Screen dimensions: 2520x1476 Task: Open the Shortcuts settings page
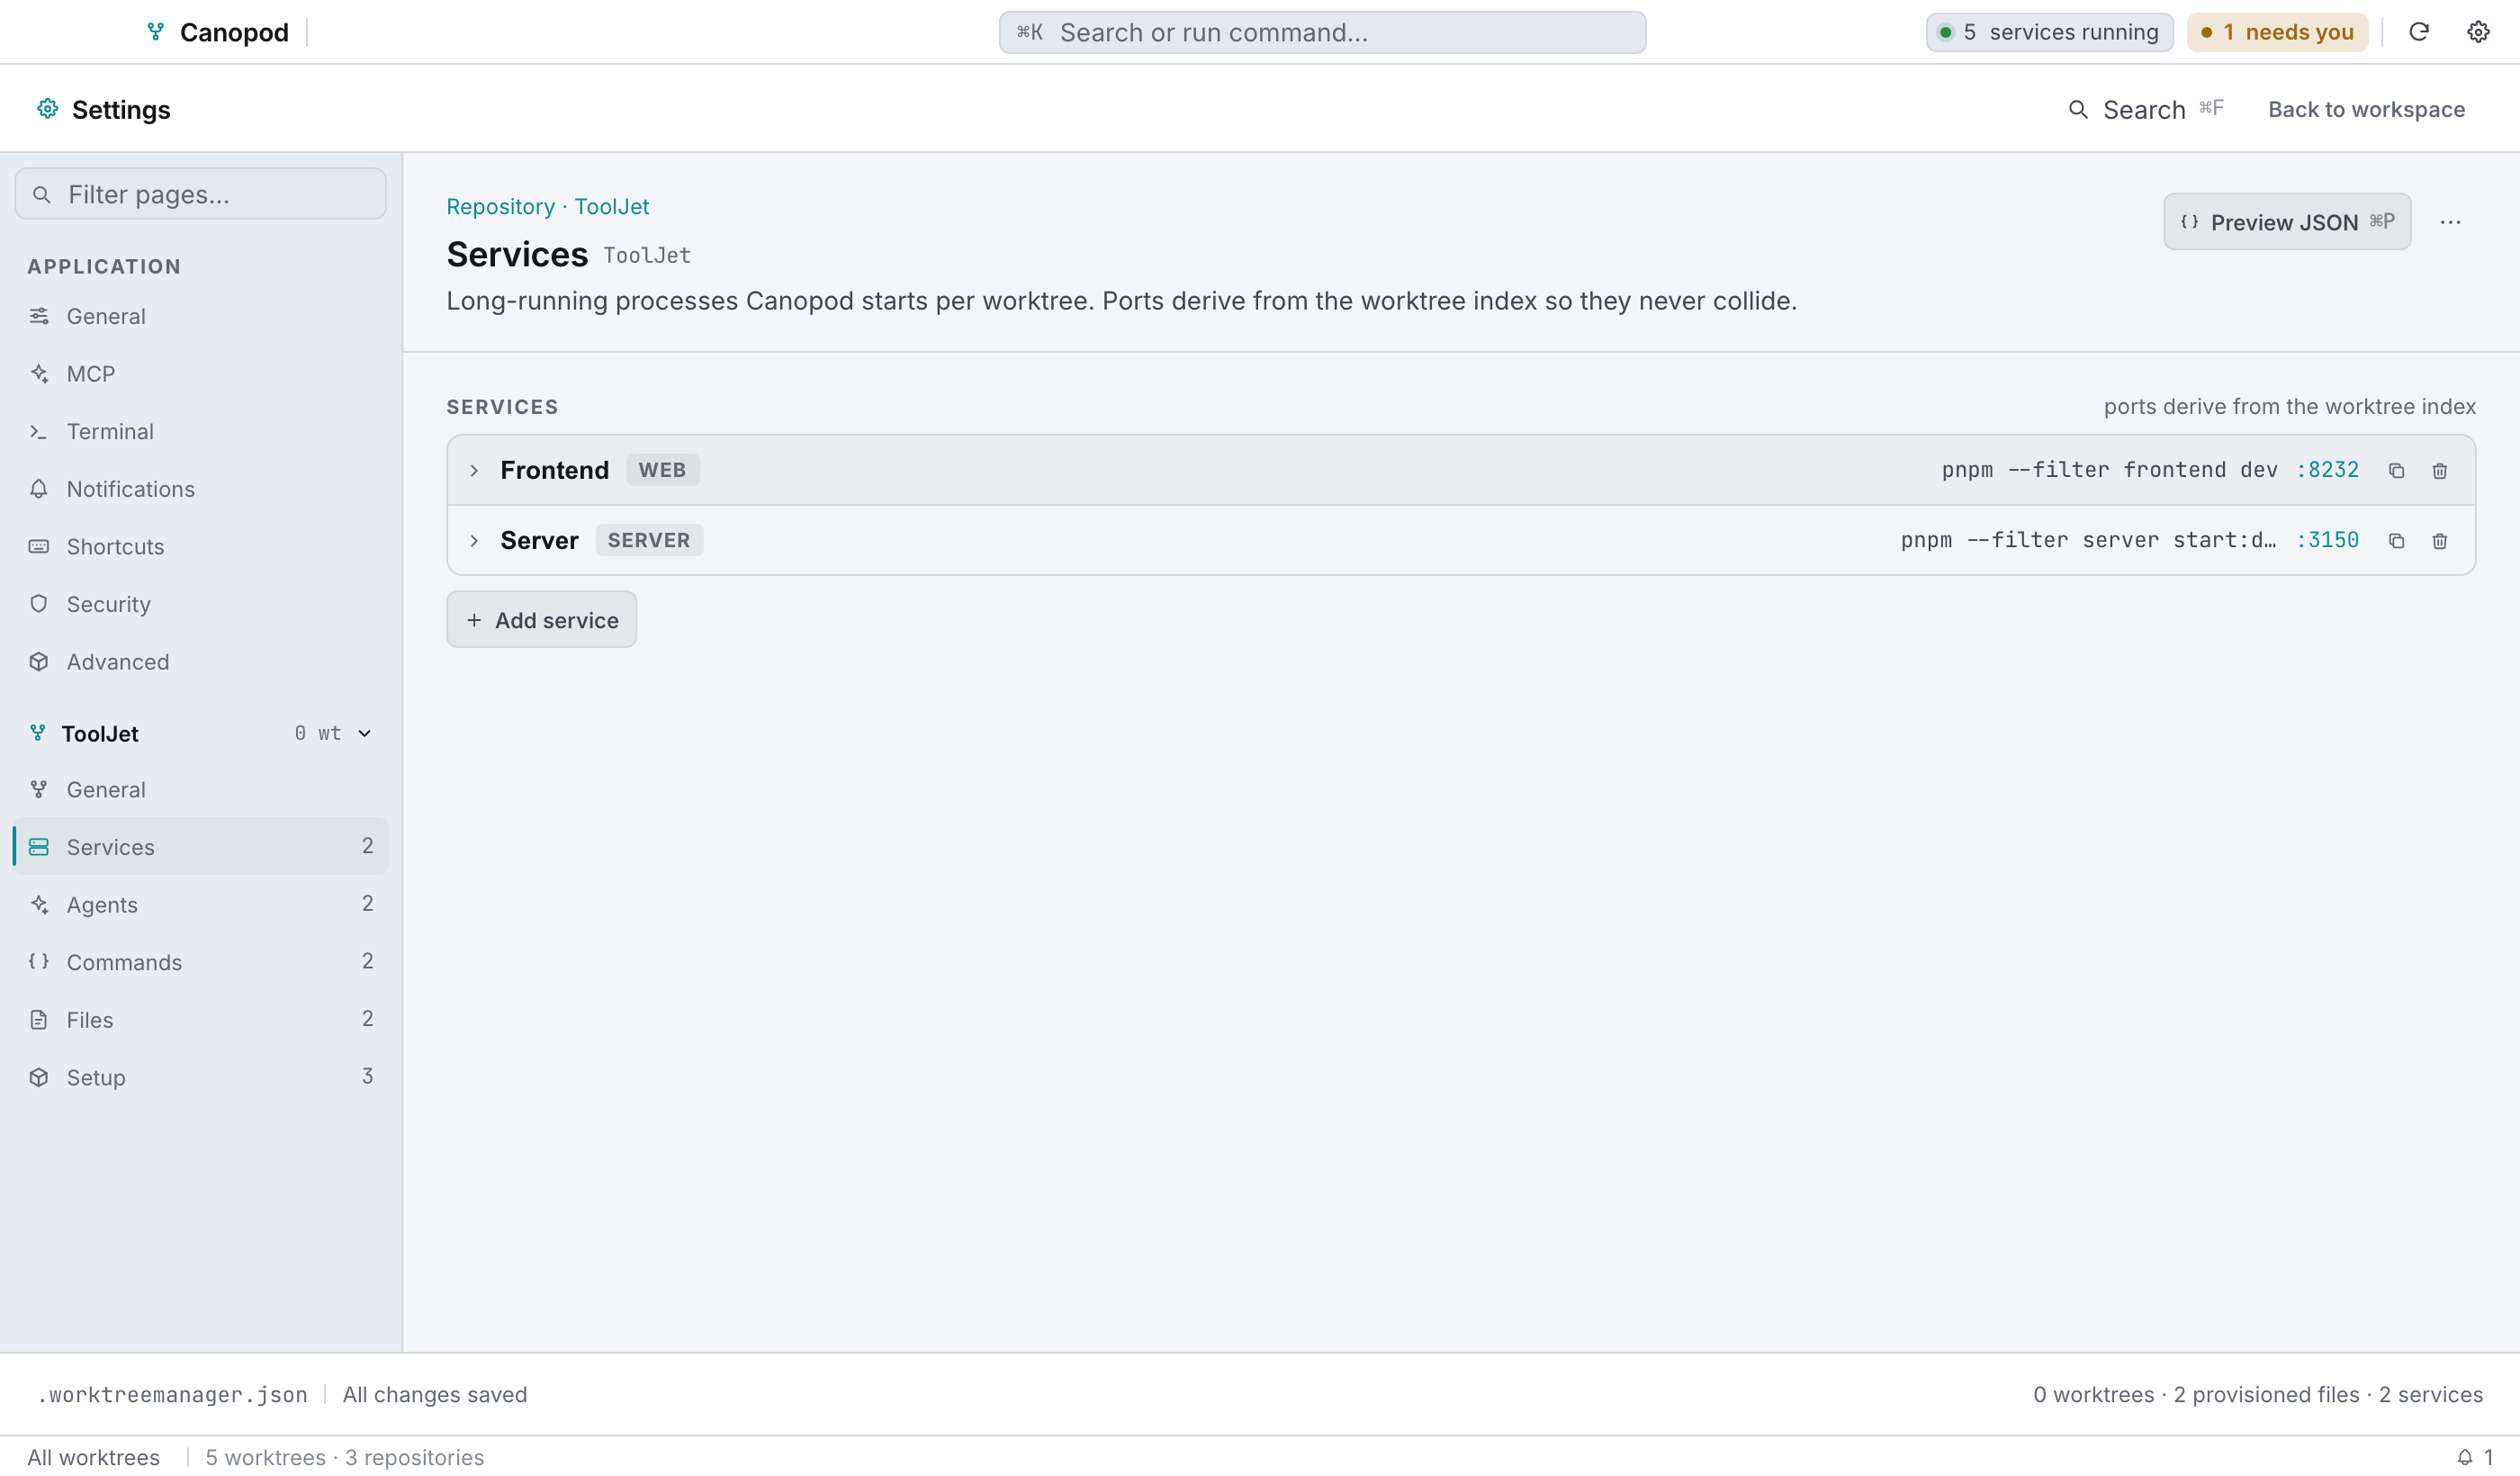[x=200, y=547]
